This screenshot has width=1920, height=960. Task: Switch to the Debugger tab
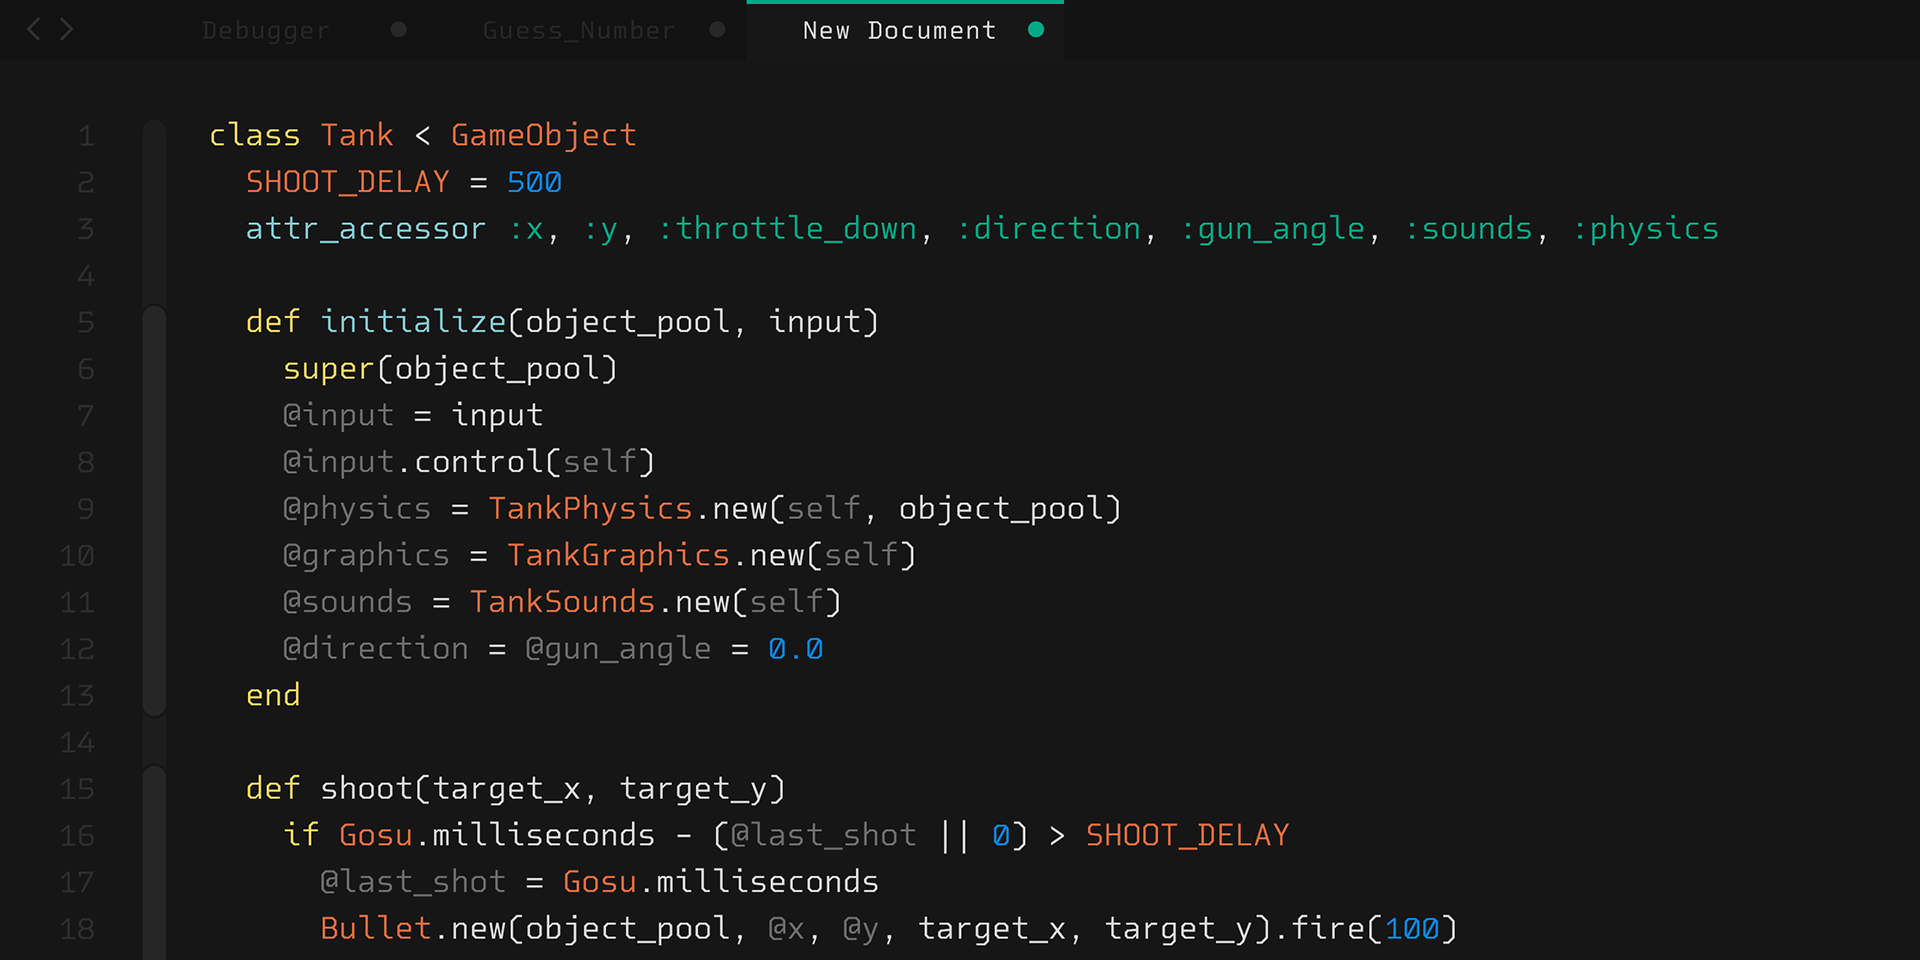tap(265, 31)
